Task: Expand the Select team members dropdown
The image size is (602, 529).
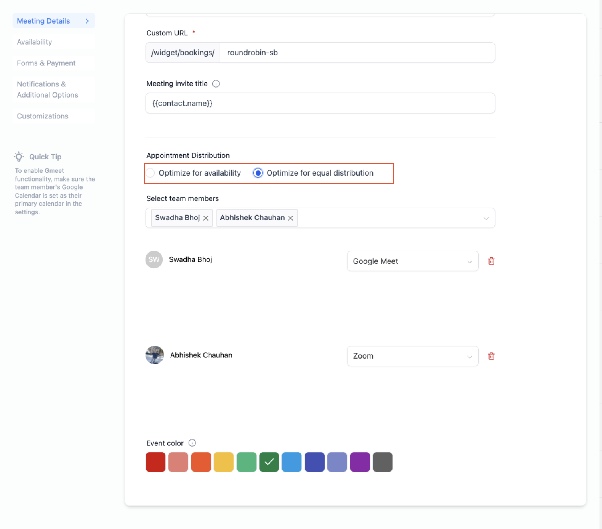Action: (x=486, y=218)
